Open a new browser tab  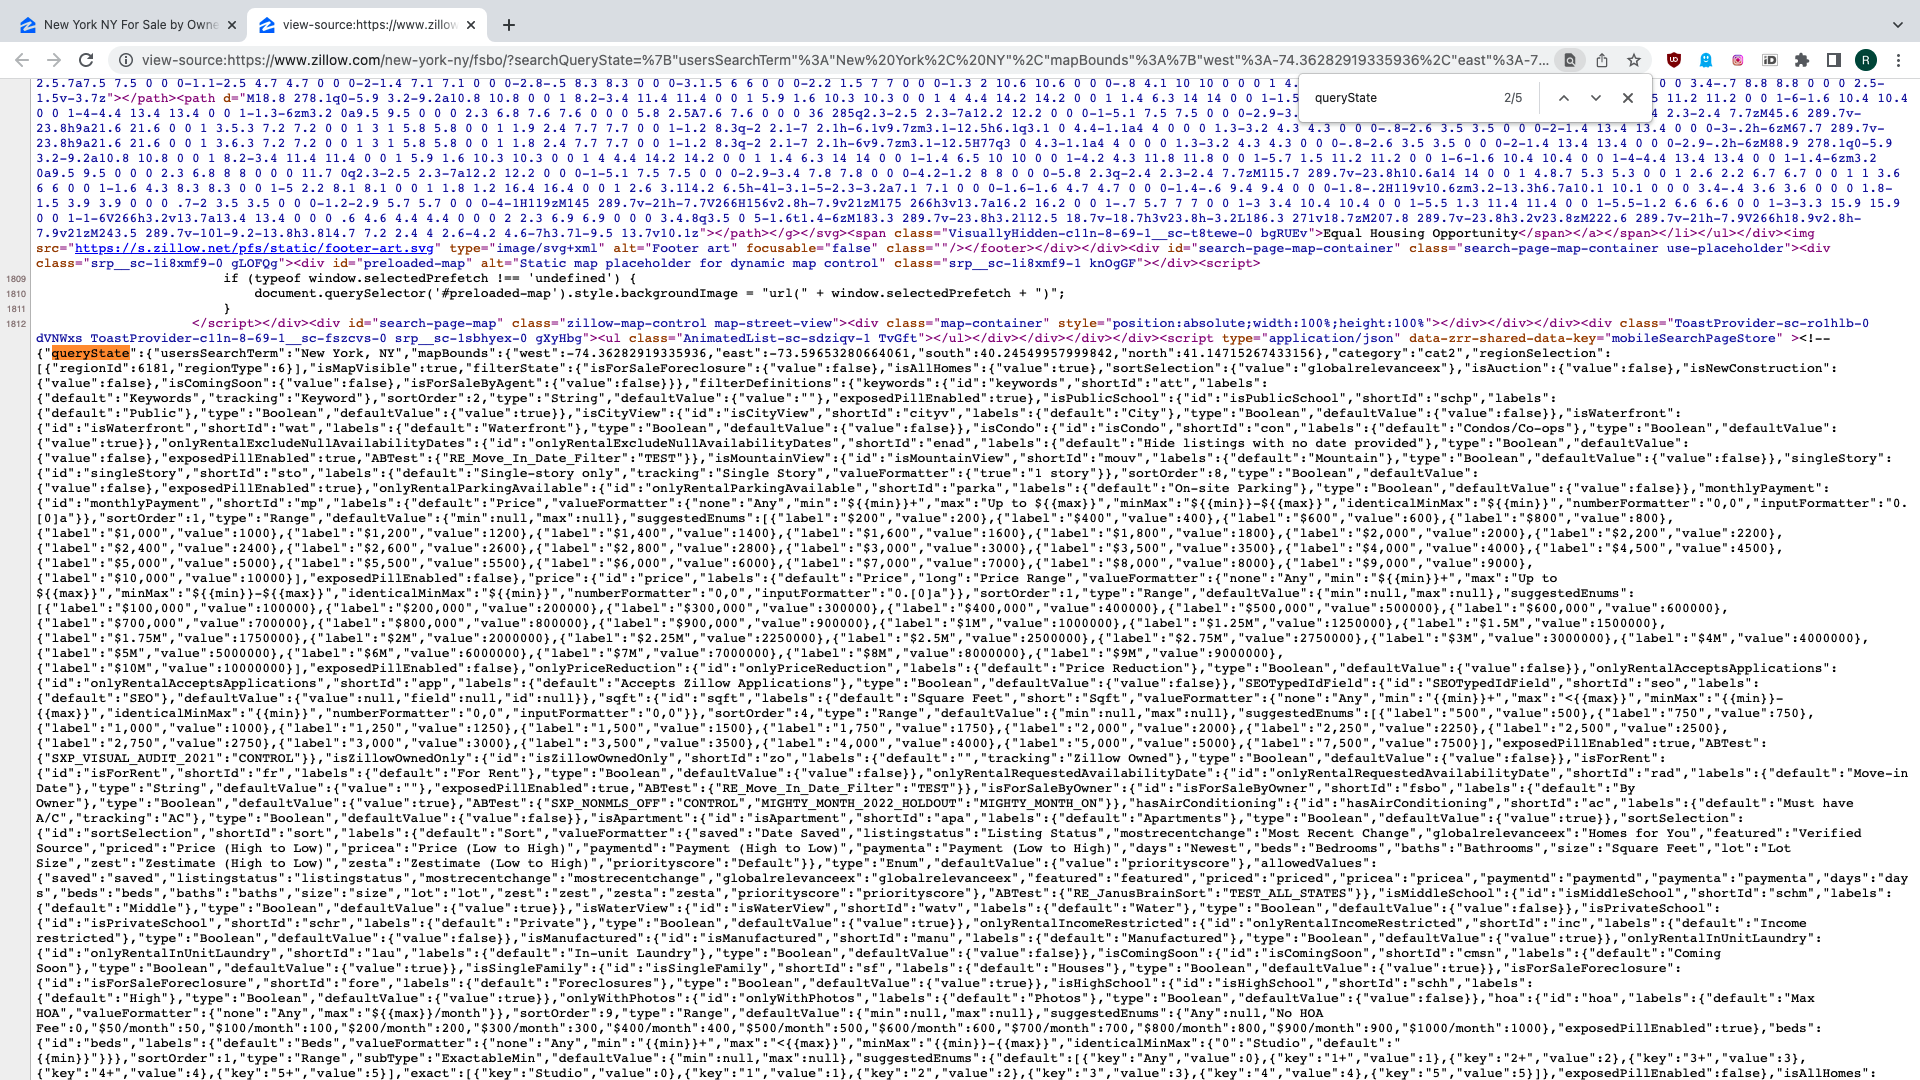pos(509,25)
